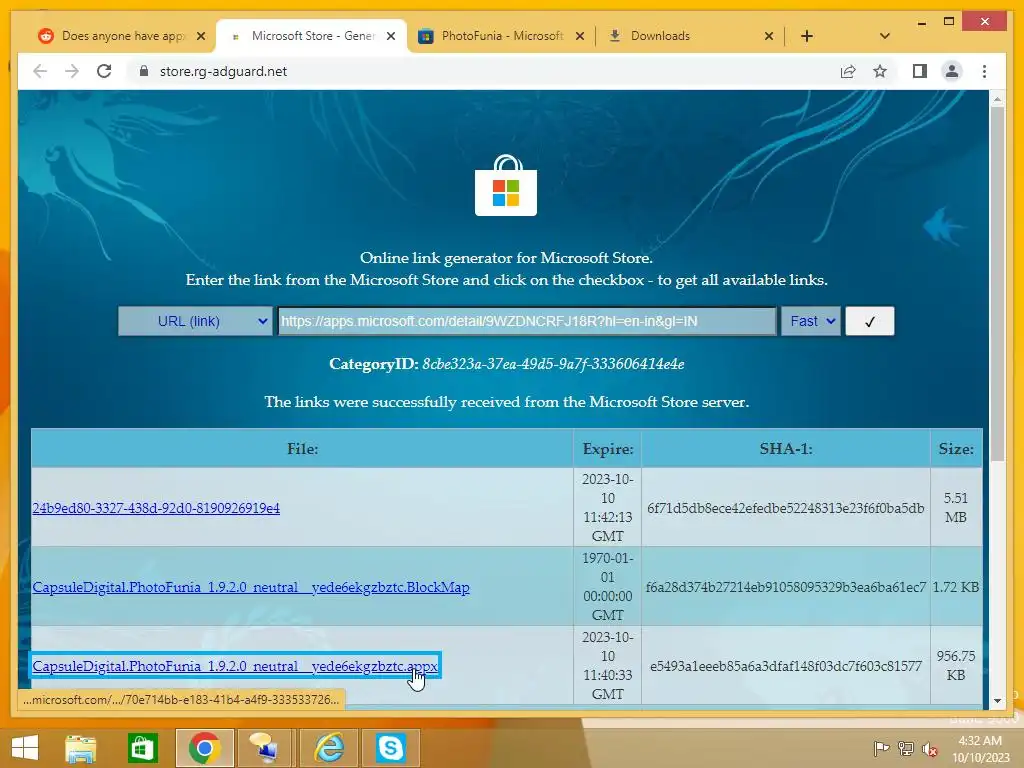This screenshot has height=768, width=1024.
Task: Click page scrollbar down arrow
Action: (x=997, y=701)
